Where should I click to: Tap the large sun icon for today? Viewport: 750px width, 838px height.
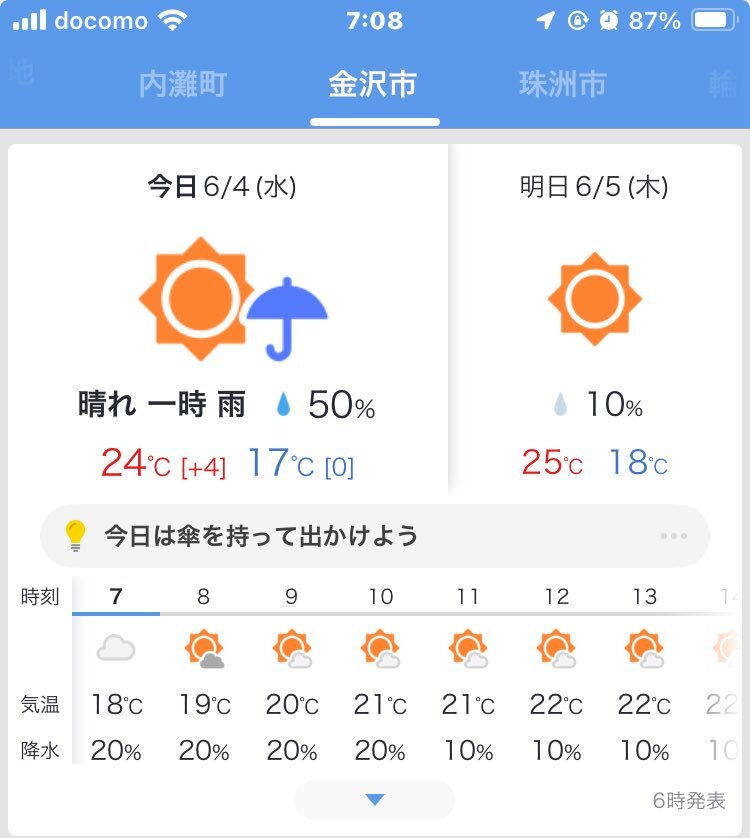(196, 298)
